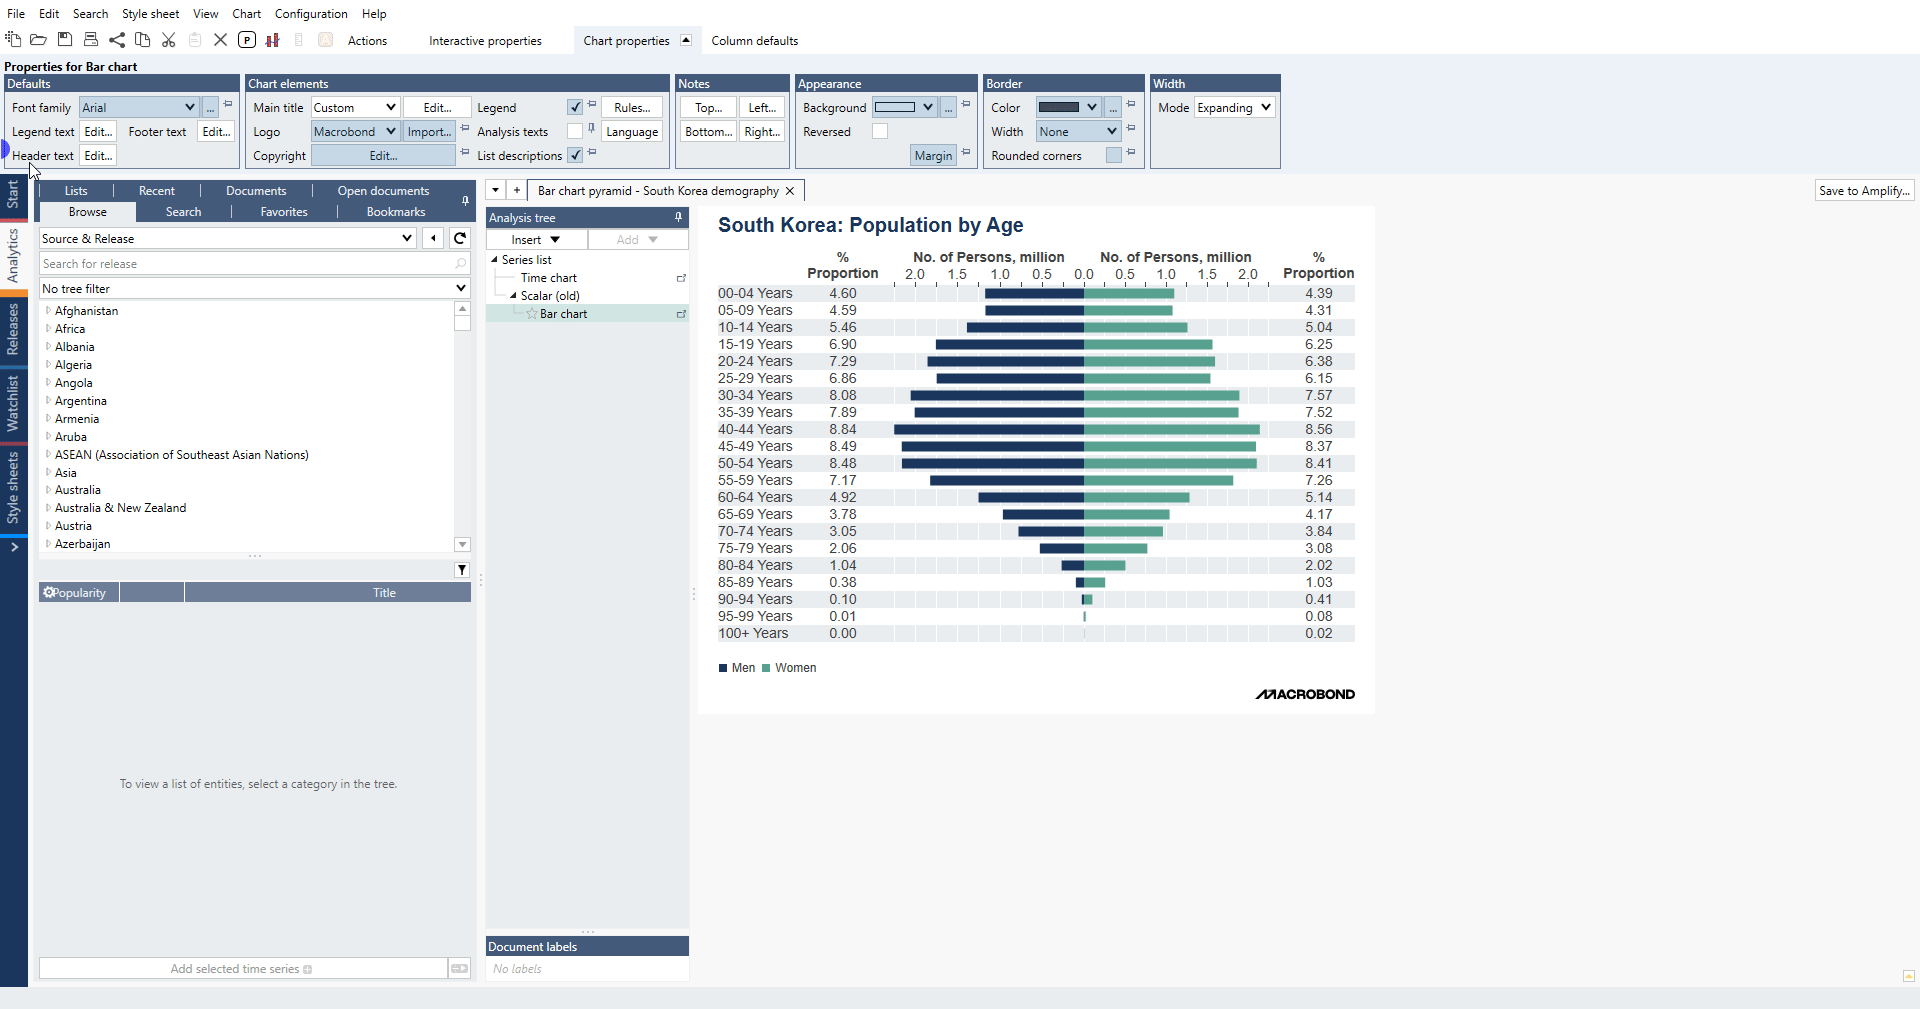The image size is (1920, 1009).
Task: Open the Configuration menu
Action: [x=311, y=14]
